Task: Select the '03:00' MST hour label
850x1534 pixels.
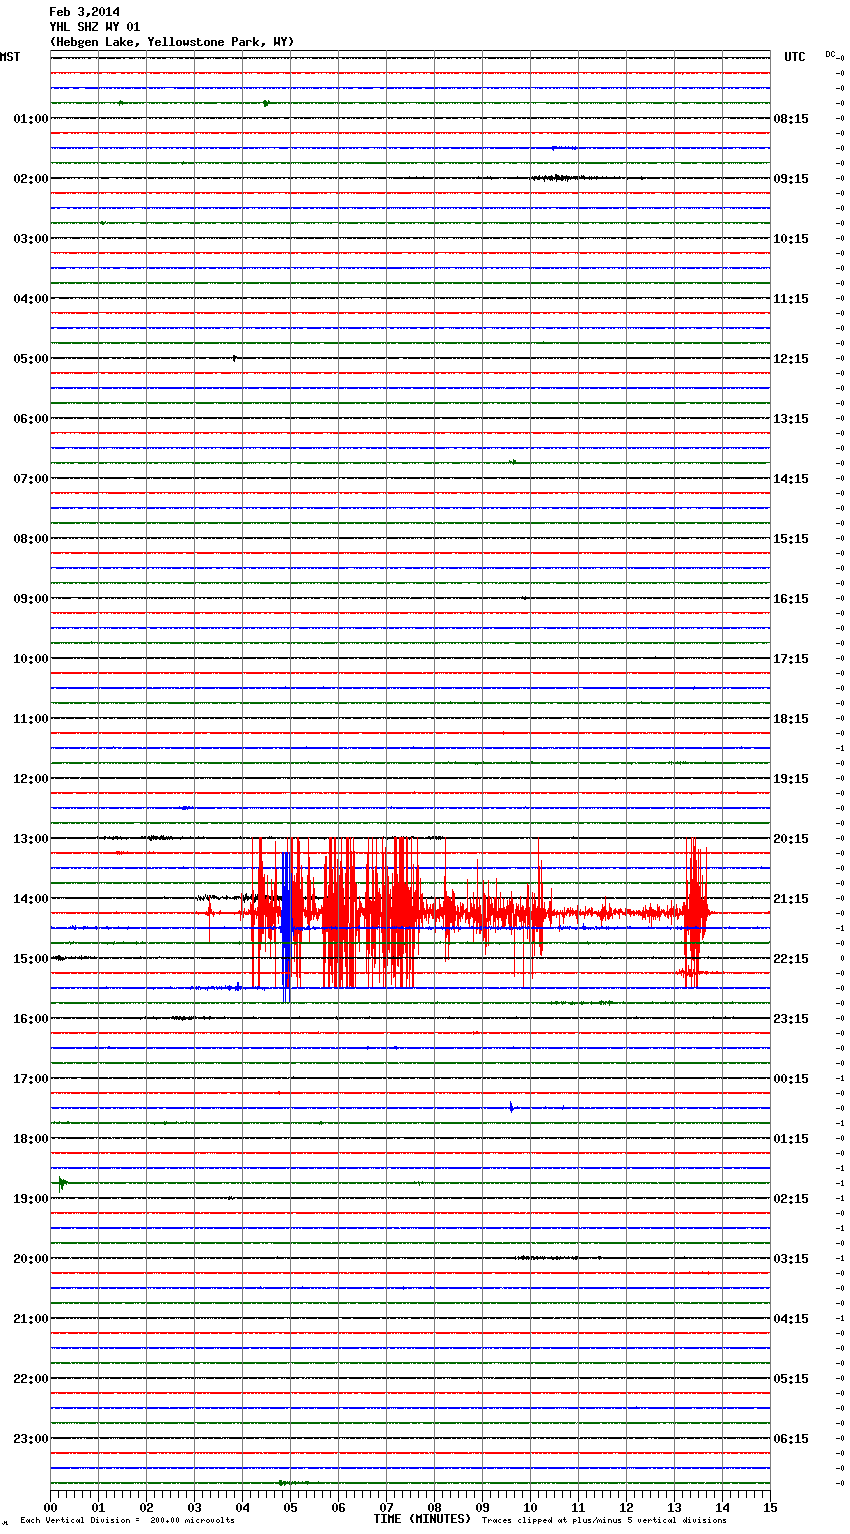Action: pyautogui.click(x=31, y=239)
